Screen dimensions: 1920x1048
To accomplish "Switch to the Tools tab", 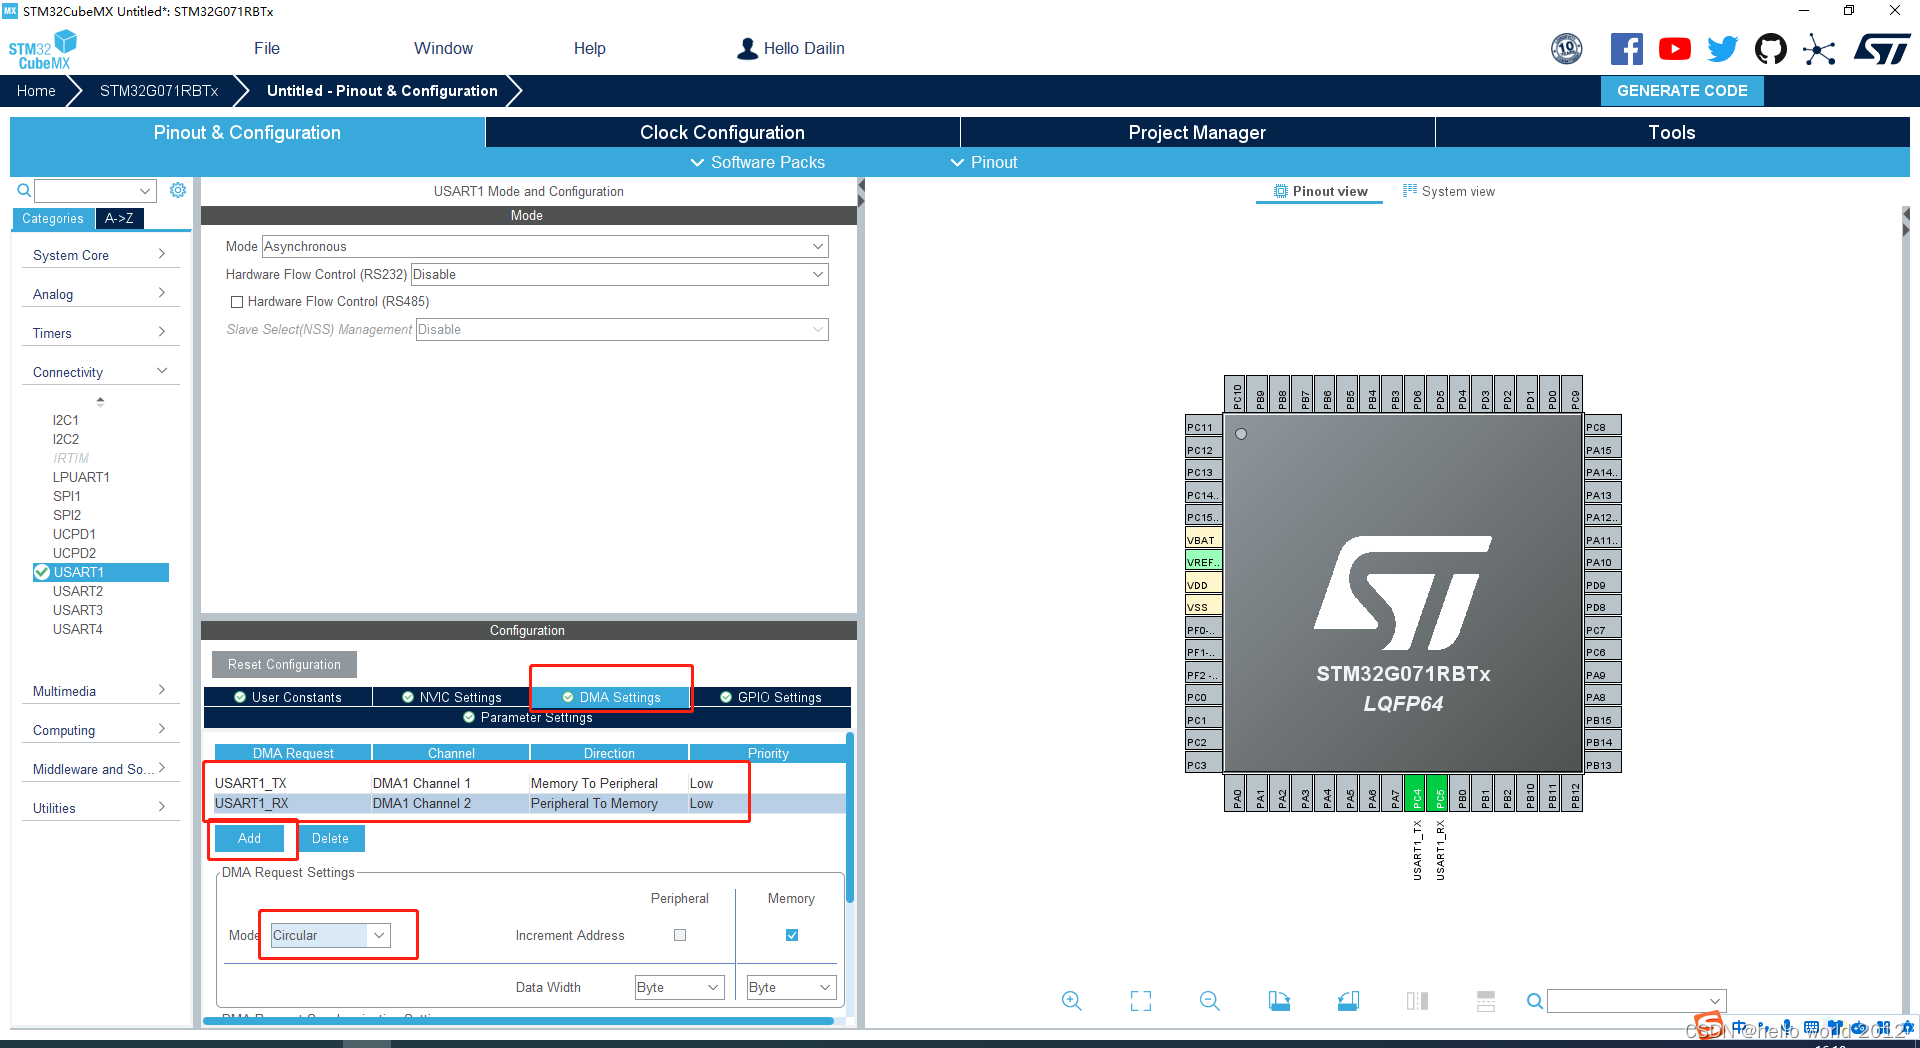I will [1672, 132].
